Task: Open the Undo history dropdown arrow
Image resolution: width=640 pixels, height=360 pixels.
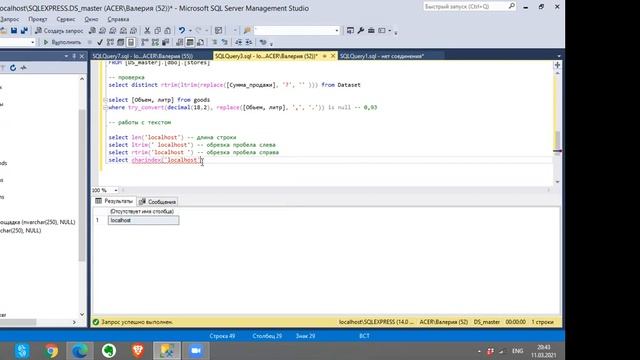Action: (190, 31)
